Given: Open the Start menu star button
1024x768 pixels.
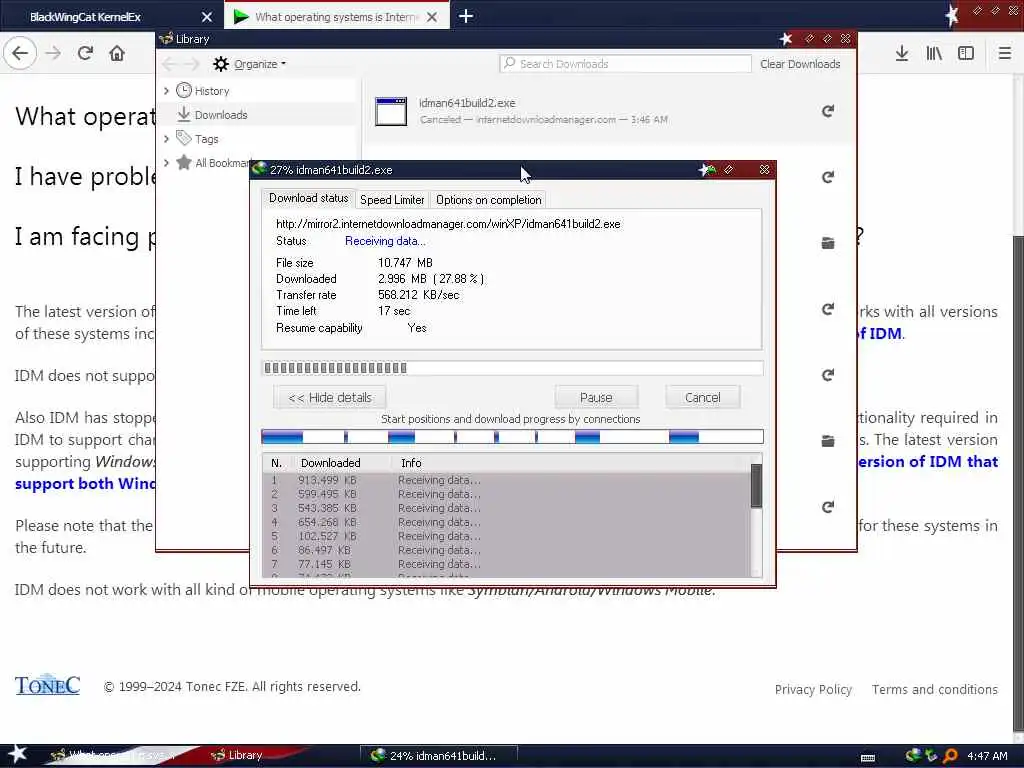Looking at the screenshot, I should pos(17,754).
